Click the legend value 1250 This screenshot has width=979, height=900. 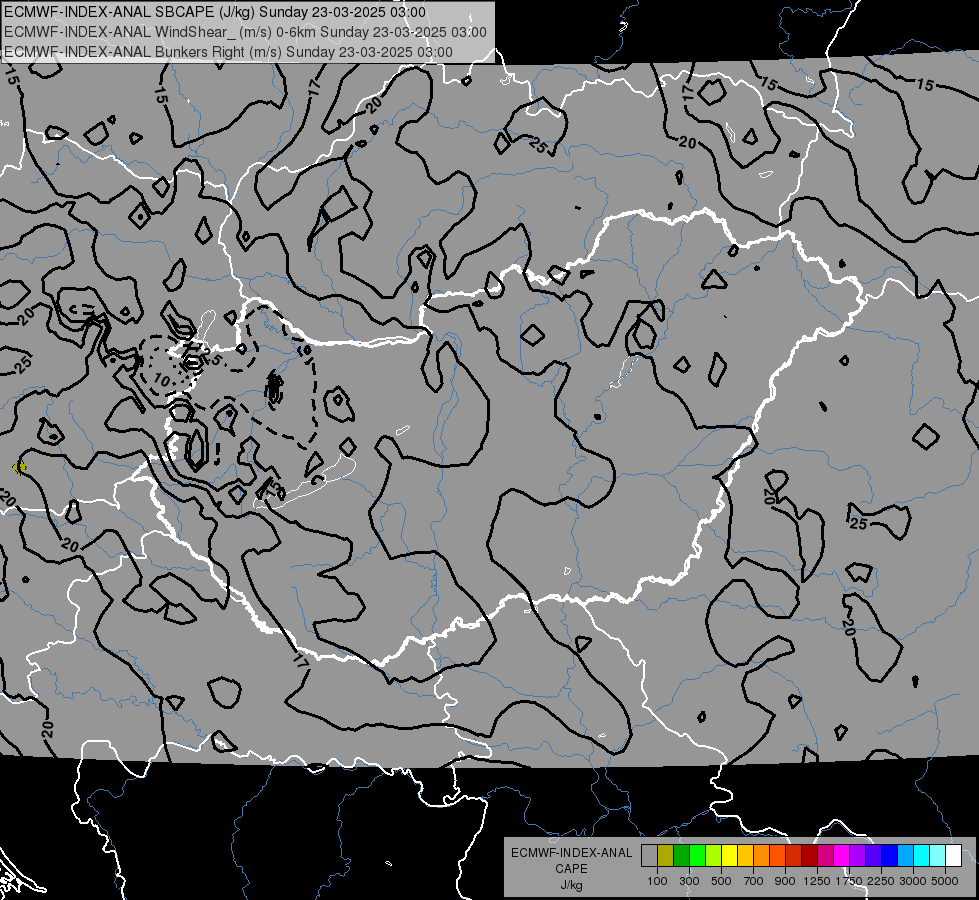click(817, 881)
